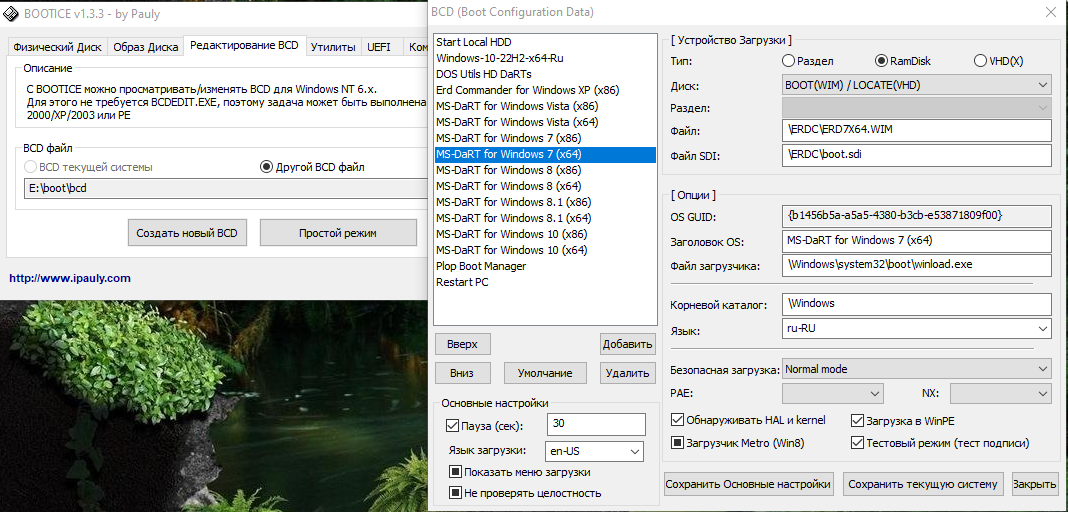This screenshot has width=1068, height=512.
Task: Open the Безопасная загрузка Normal mode dropdown
Action: (917, 369)
